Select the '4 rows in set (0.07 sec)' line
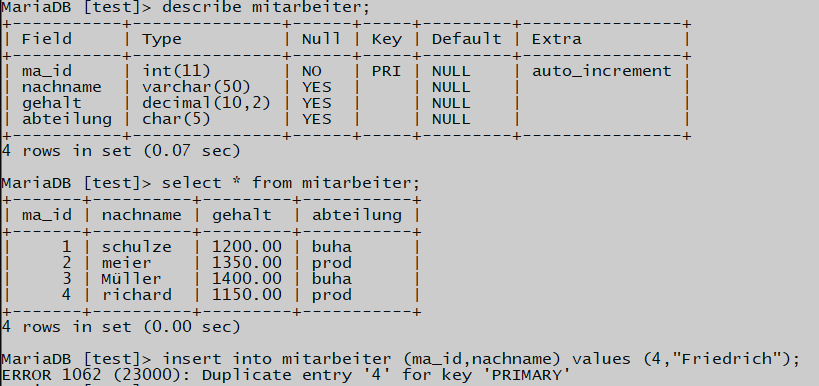This screenshot has width=819, height=386. point(121,151)
